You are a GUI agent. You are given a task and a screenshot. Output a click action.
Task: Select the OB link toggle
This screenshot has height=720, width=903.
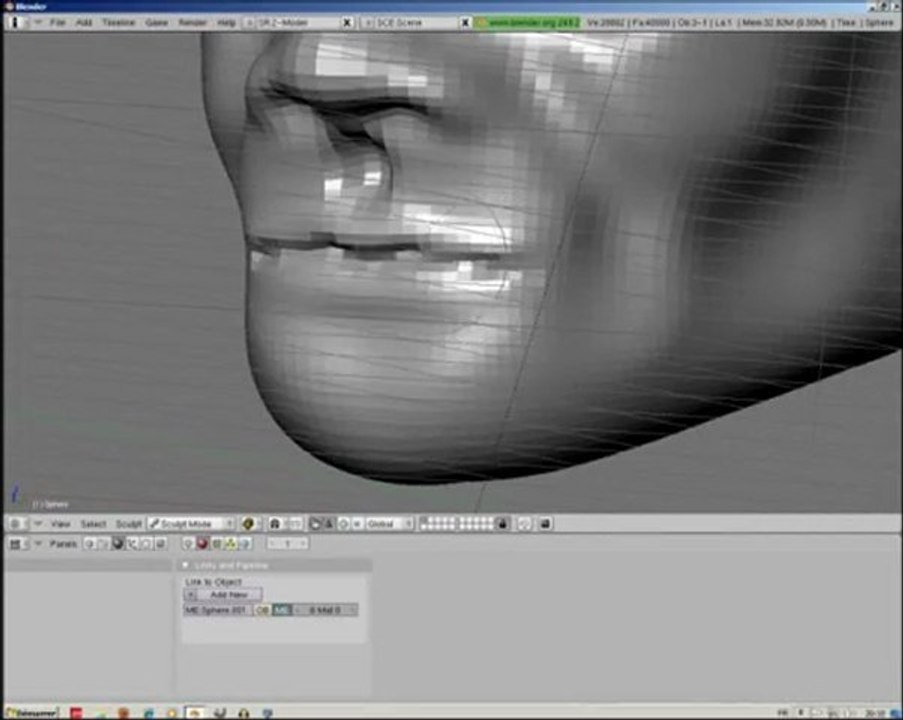pyautogui.click(x=262, y=610)
